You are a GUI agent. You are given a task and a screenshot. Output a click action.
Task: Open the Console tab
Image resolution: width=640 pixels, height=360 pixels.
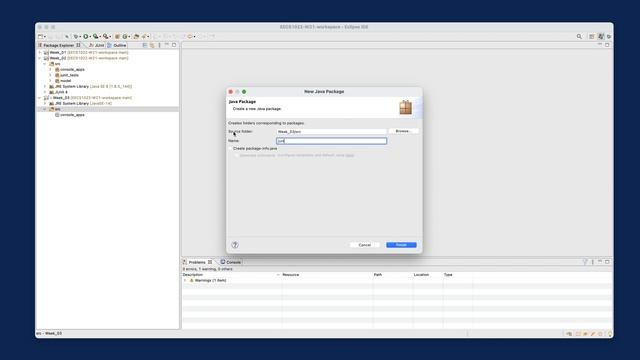231,262
